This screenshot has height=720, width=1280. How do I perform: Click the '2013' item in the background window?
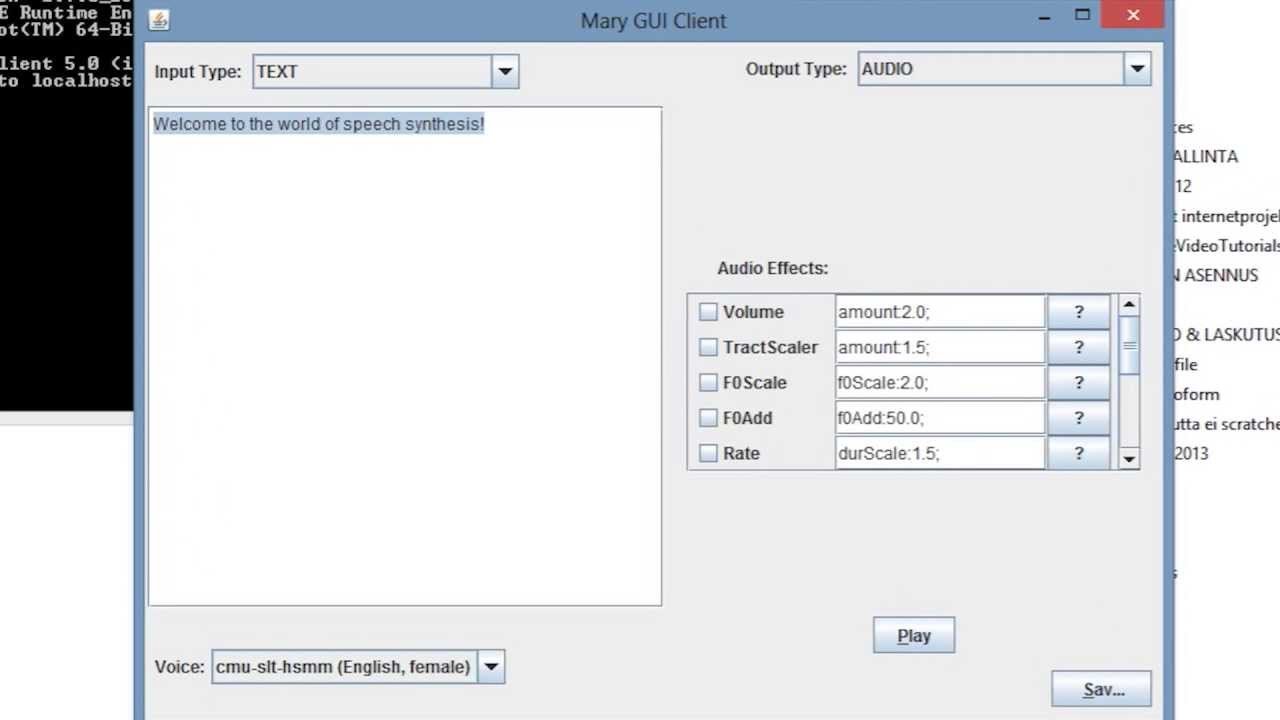click(1192, 453)
